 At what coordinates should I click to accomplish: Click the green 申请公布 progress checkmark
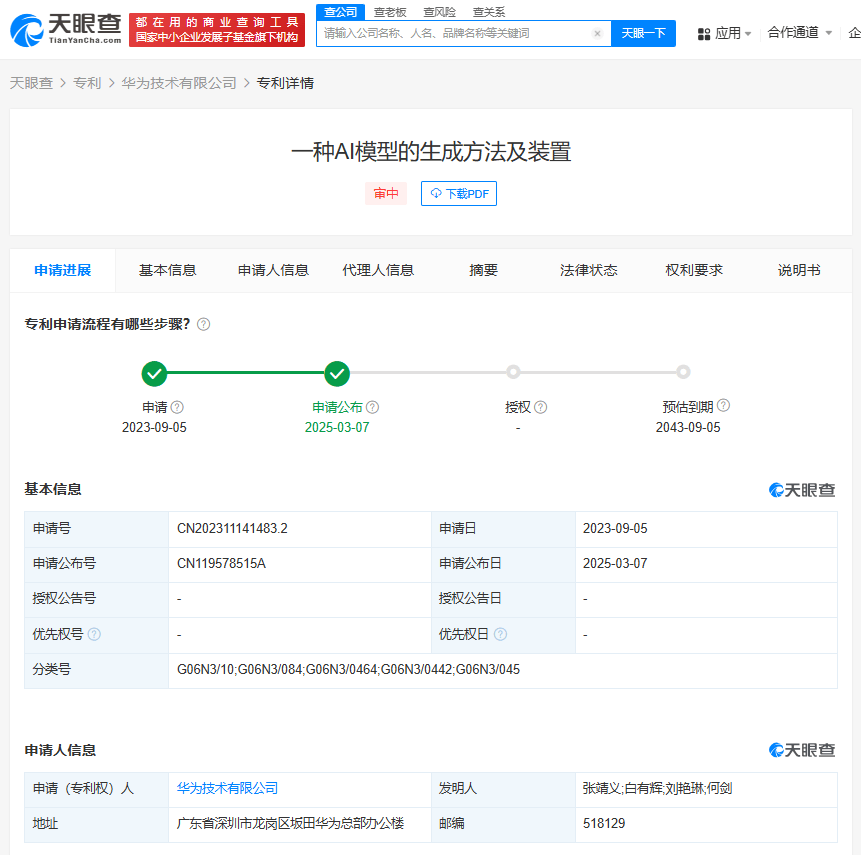337,374
